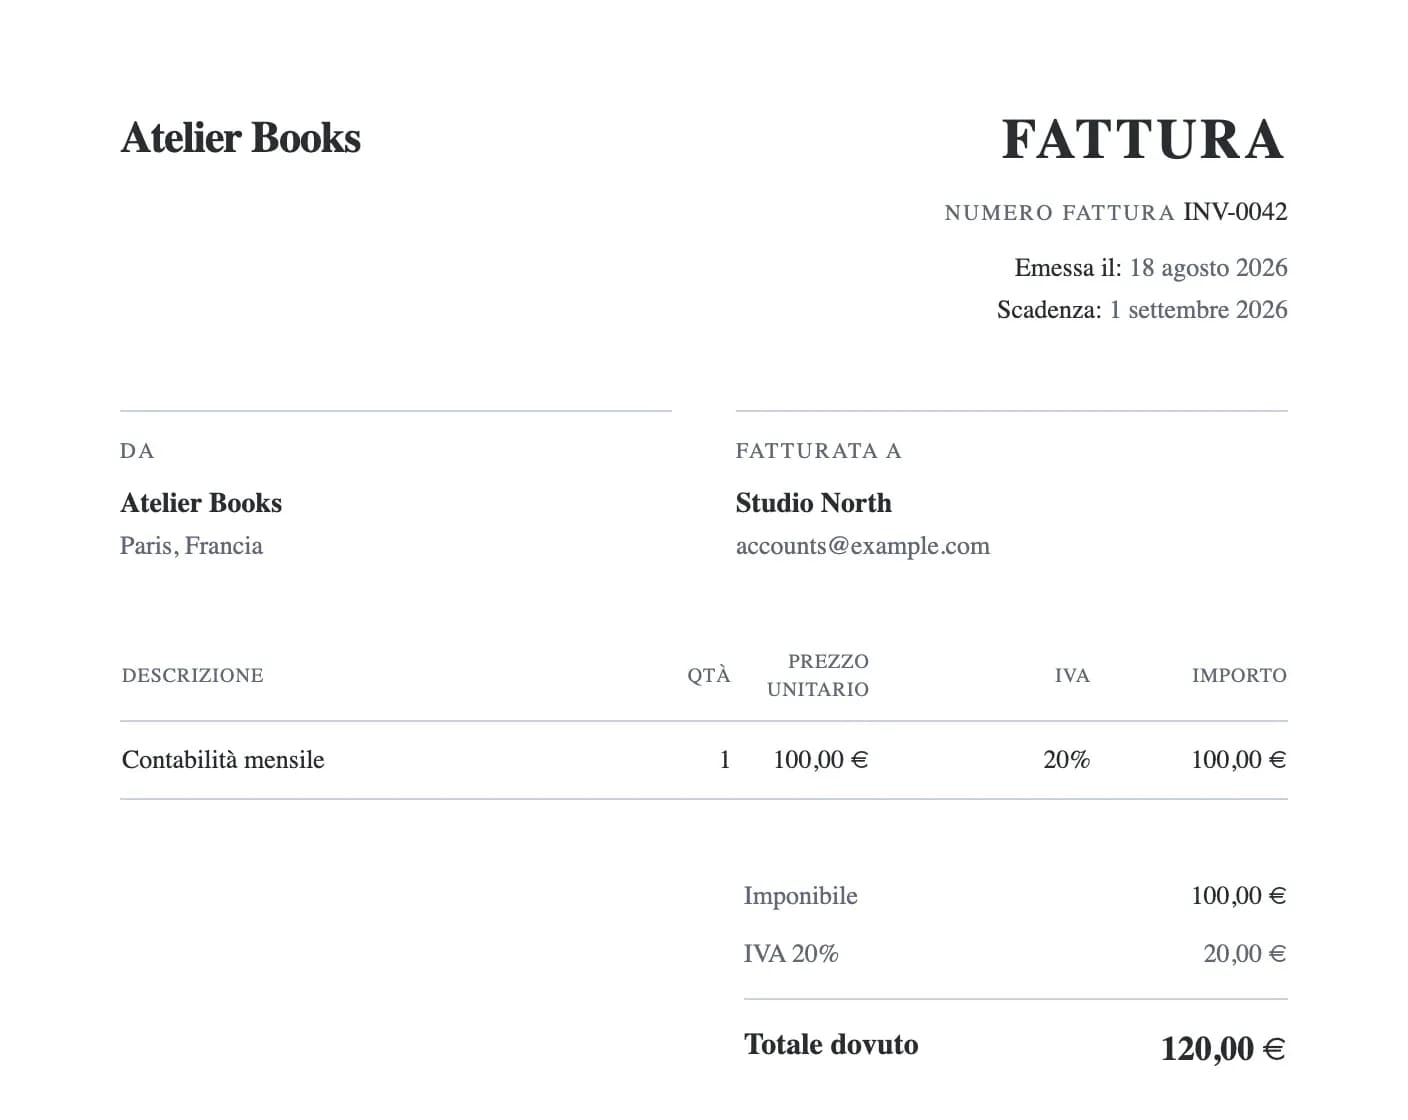
Task: Click the IVA column header
Action: pyautogui.click(x=1072, y=675)
